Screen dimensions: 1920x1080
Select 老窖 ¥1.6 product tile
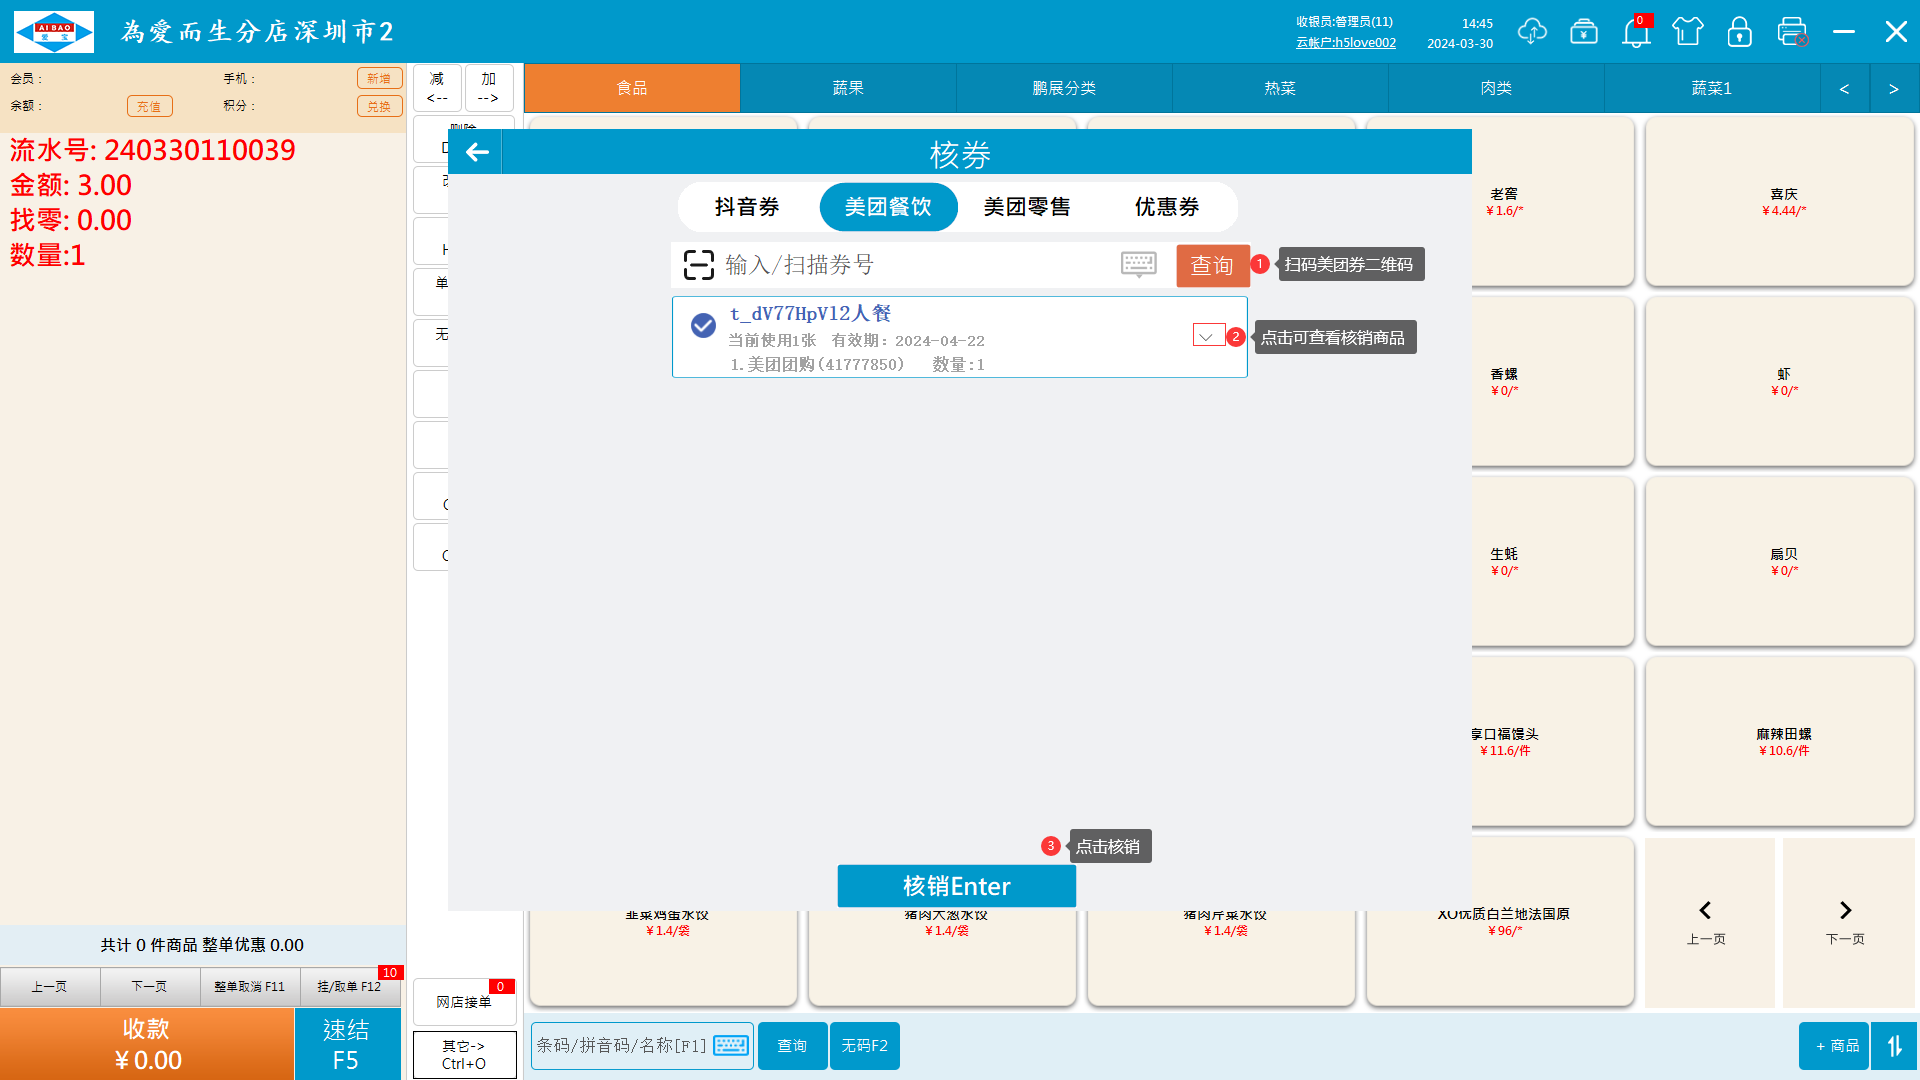pos(1552,201)
